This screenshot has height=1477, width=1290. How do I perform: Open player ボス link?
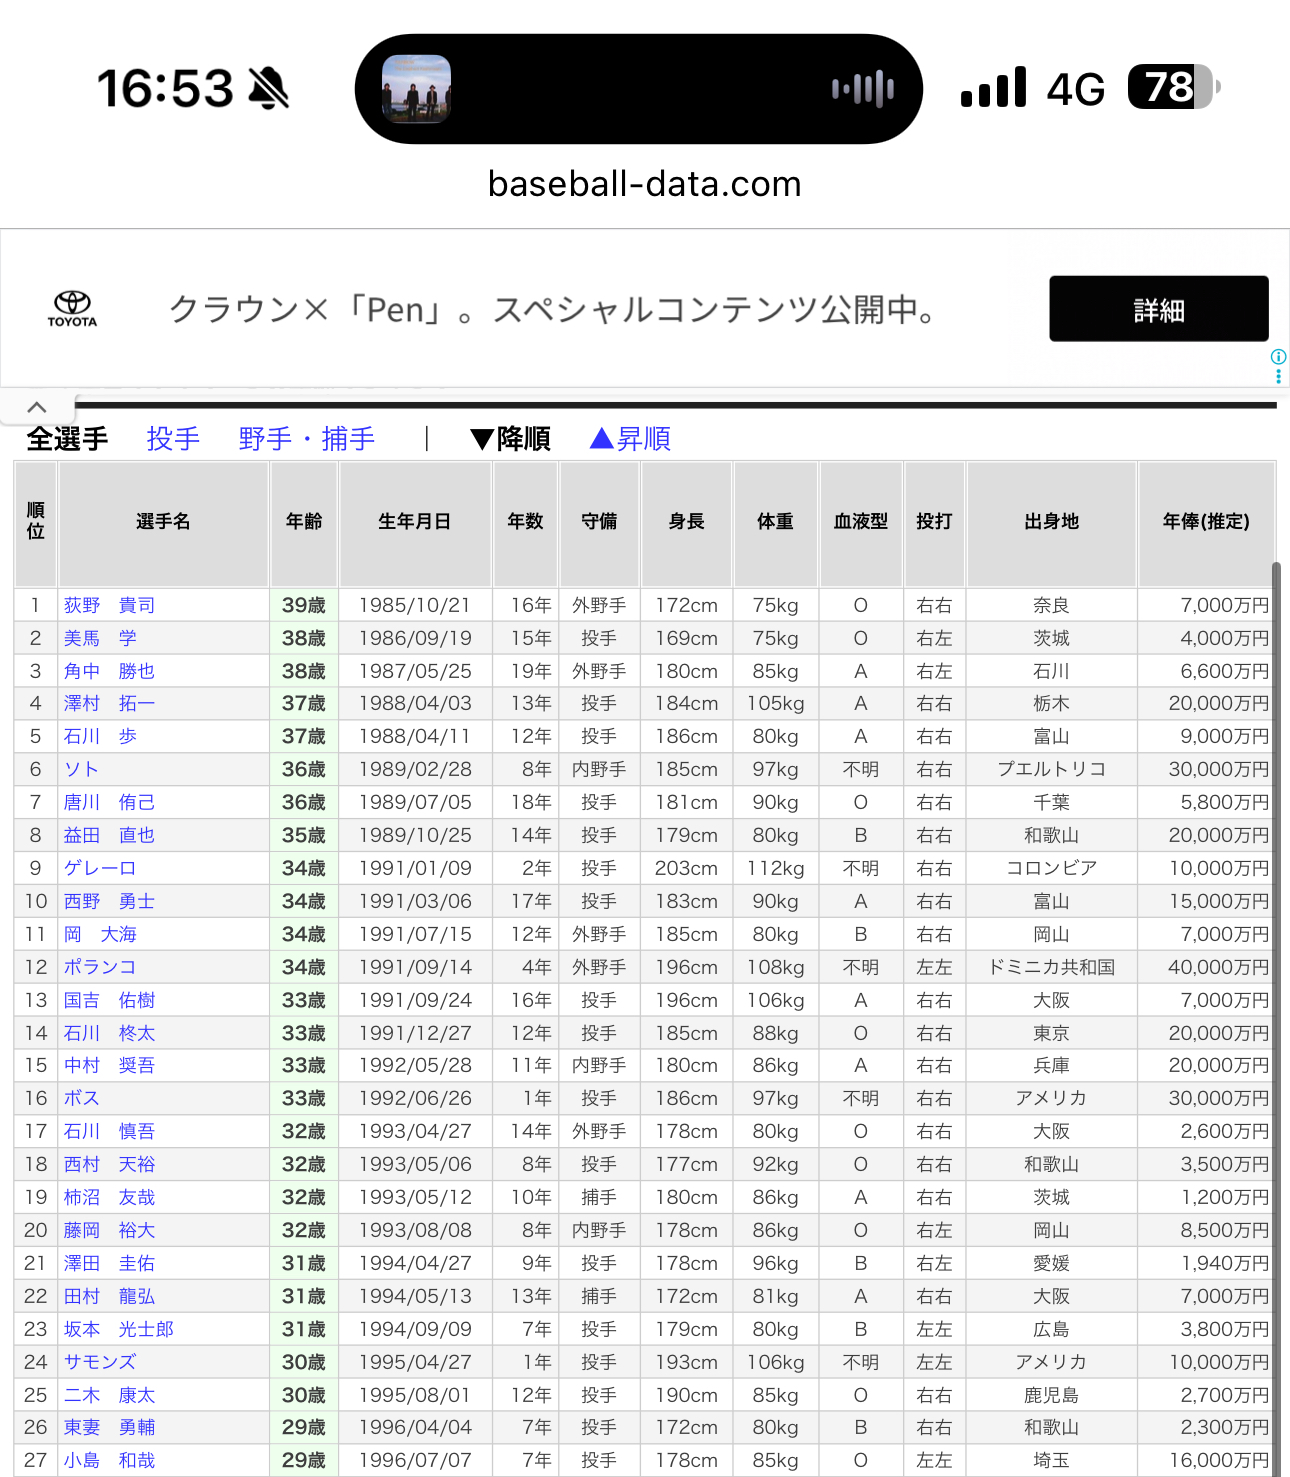tap(81, 1098)
